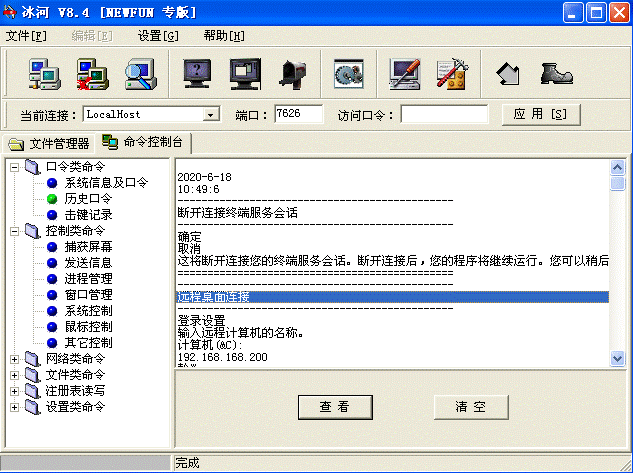The width and height of the screenshot is (633, 473).
Task: Click the 192.168.168.200 text line
Action: tap(222, 357)
